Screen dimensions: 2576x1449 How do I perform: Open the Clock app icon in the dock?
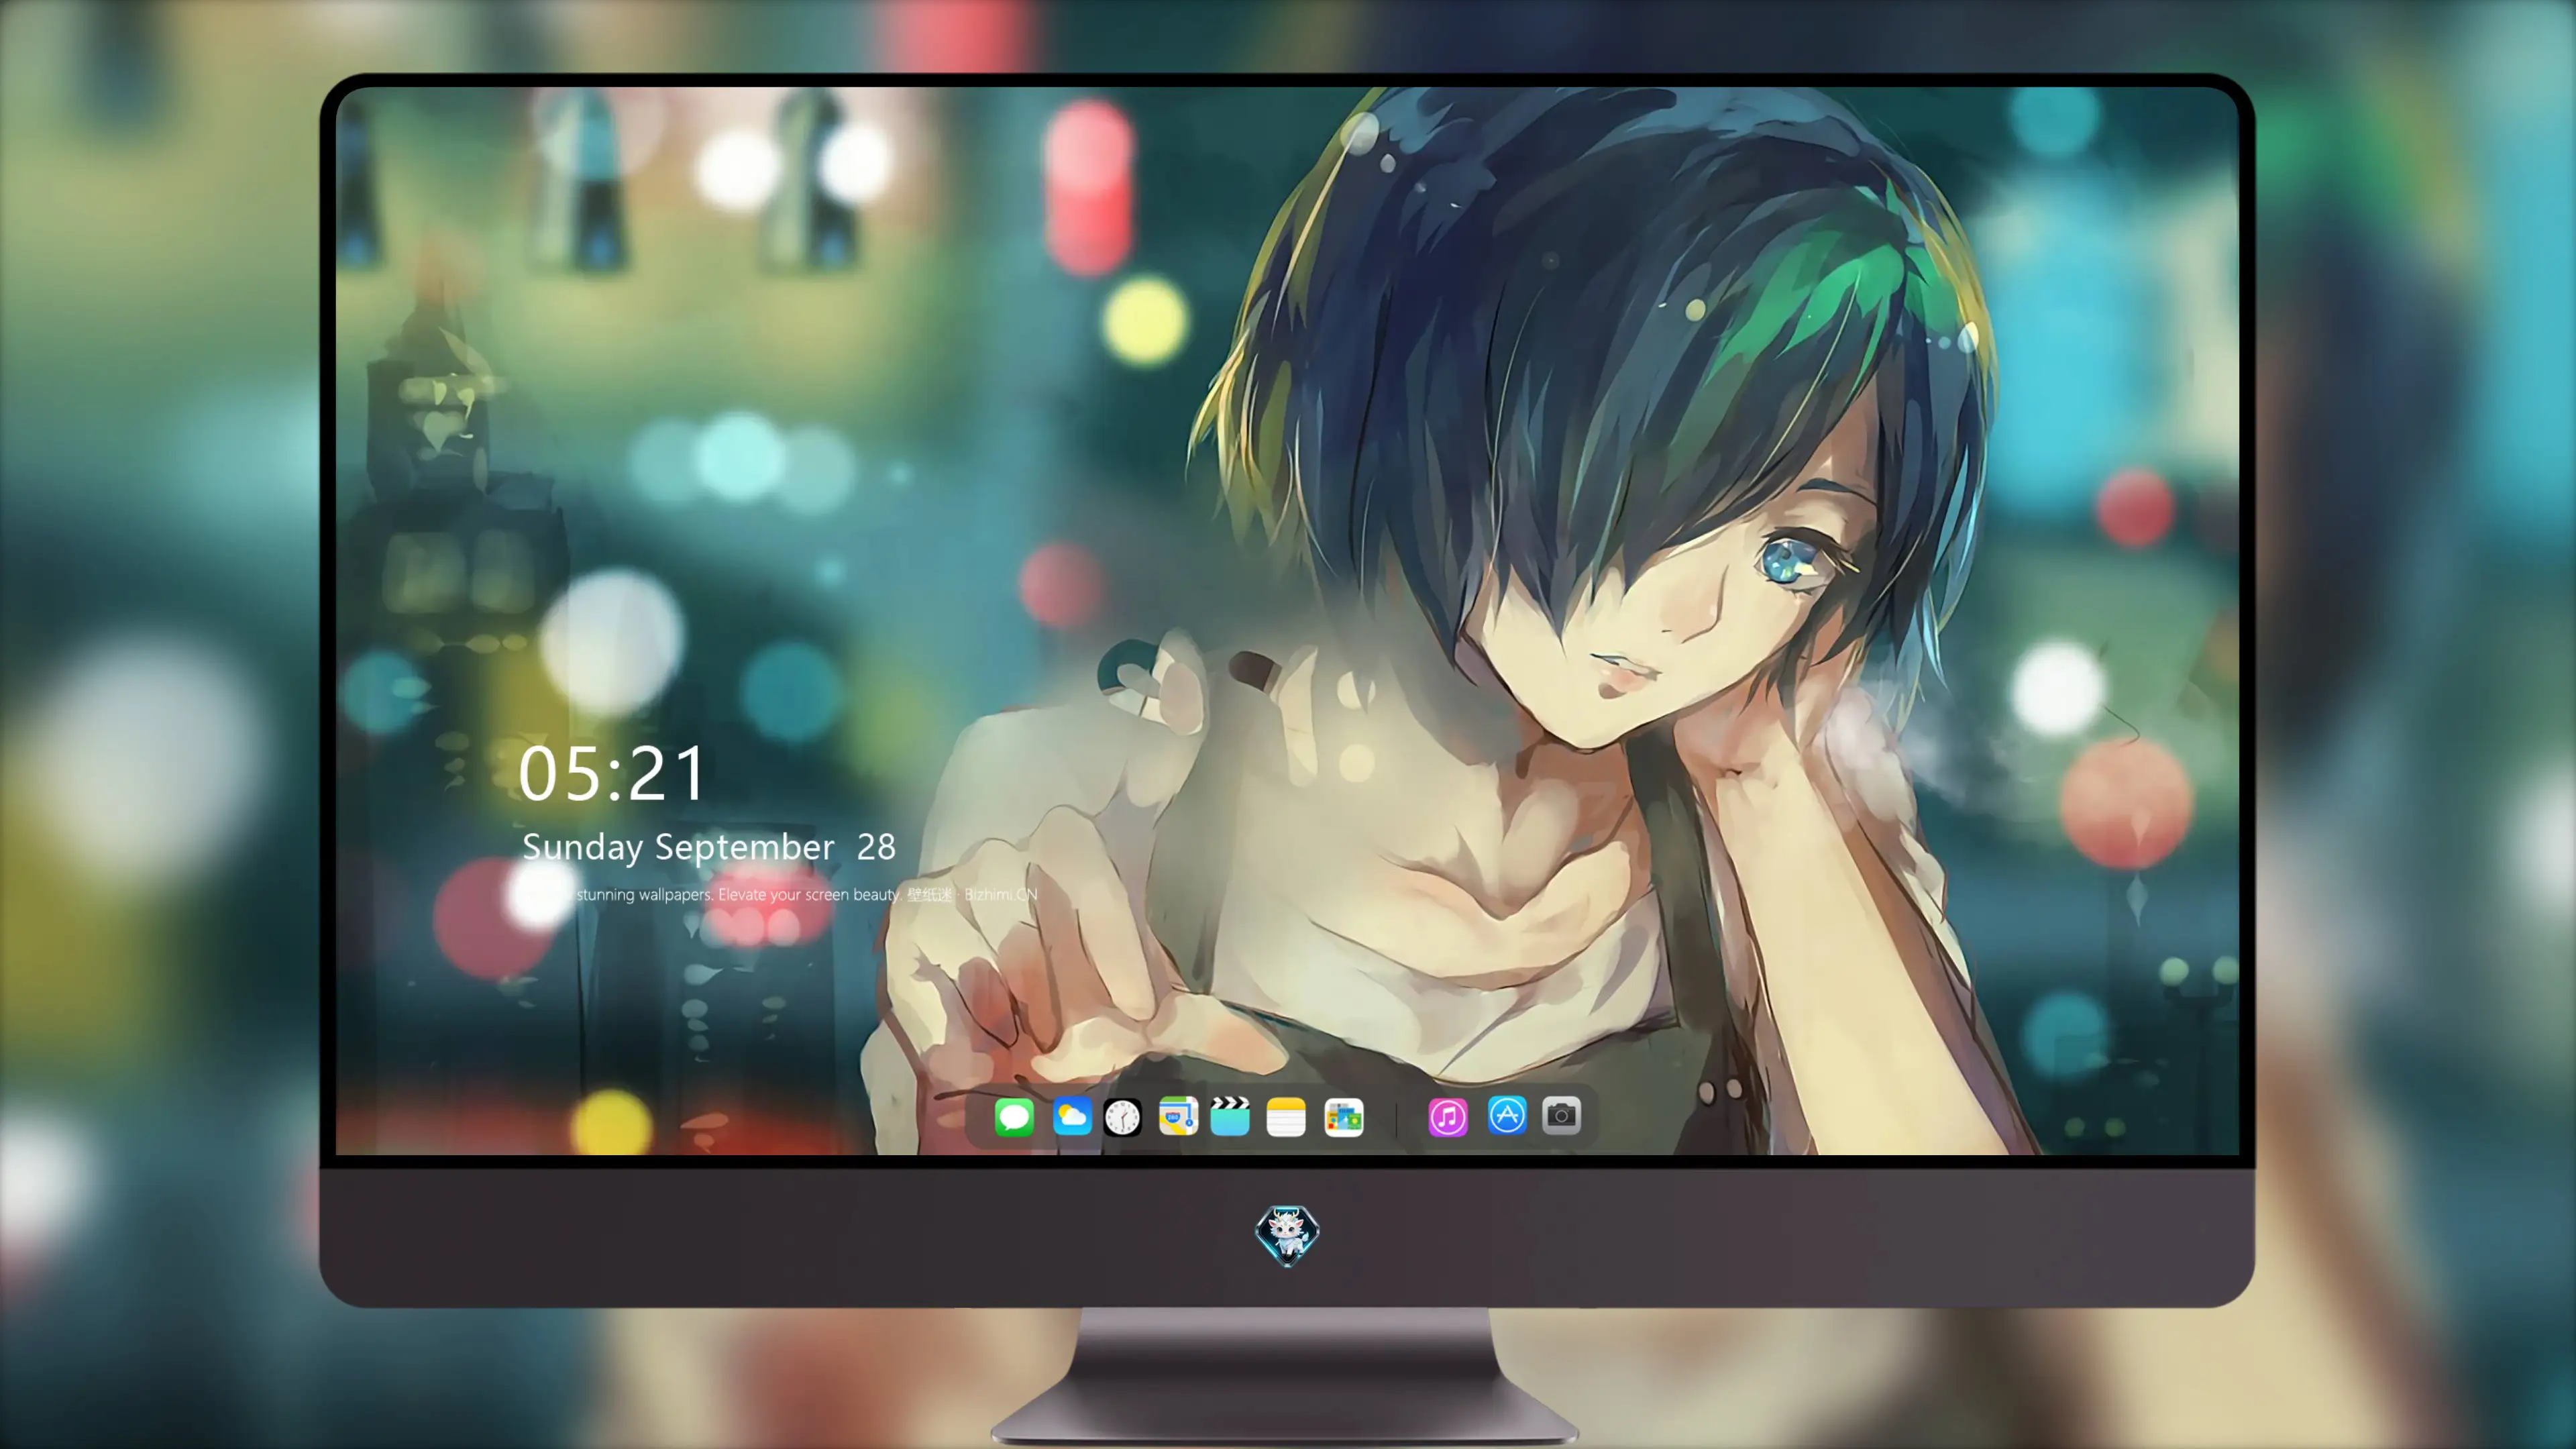[x=1122, y=1117]
